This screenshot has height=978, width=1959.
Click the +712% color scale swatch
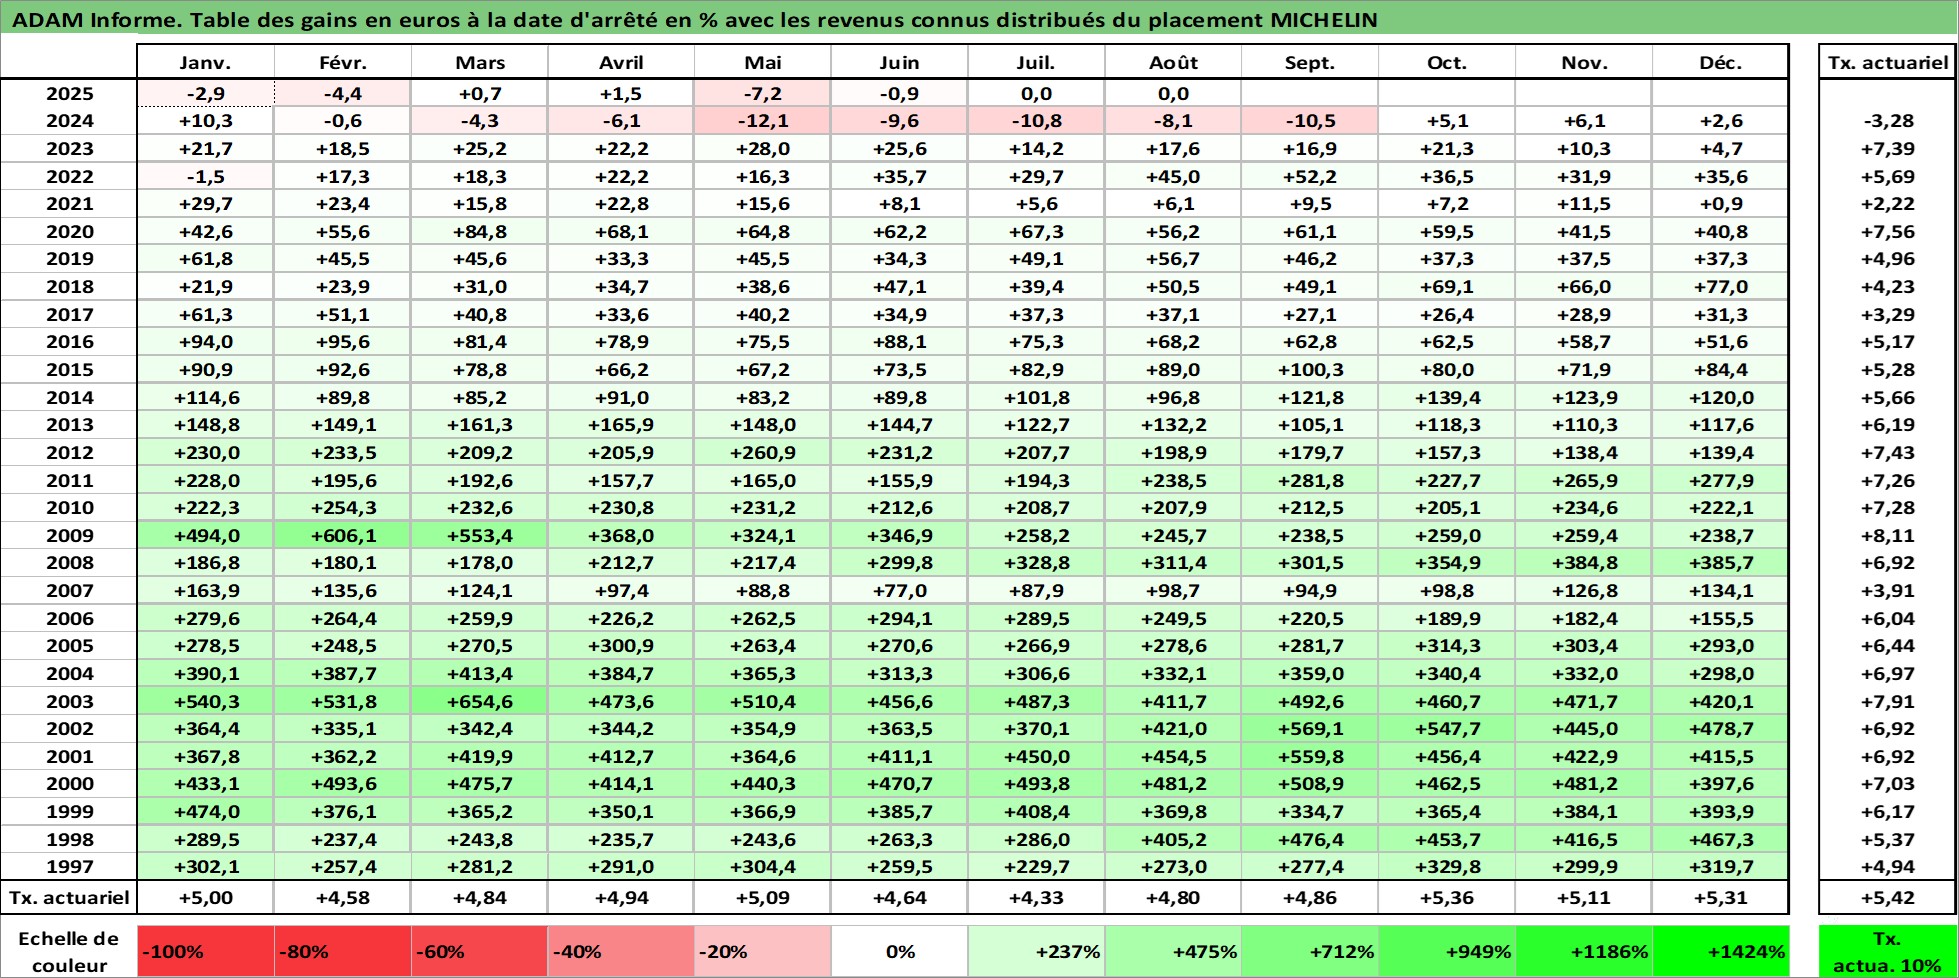[x=1310, y=951]
